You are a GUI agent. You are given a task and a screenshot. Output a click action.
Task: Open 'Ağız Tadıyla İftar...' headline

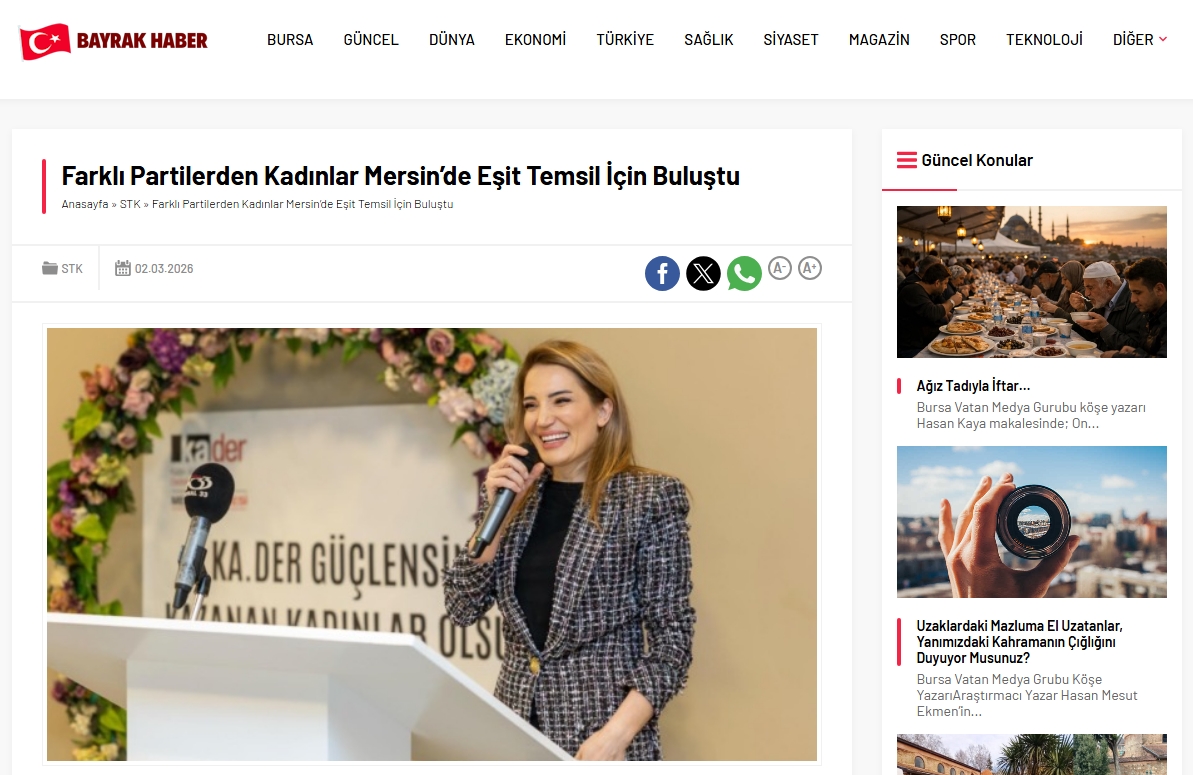pyautogui.click(x=973, y=386)
